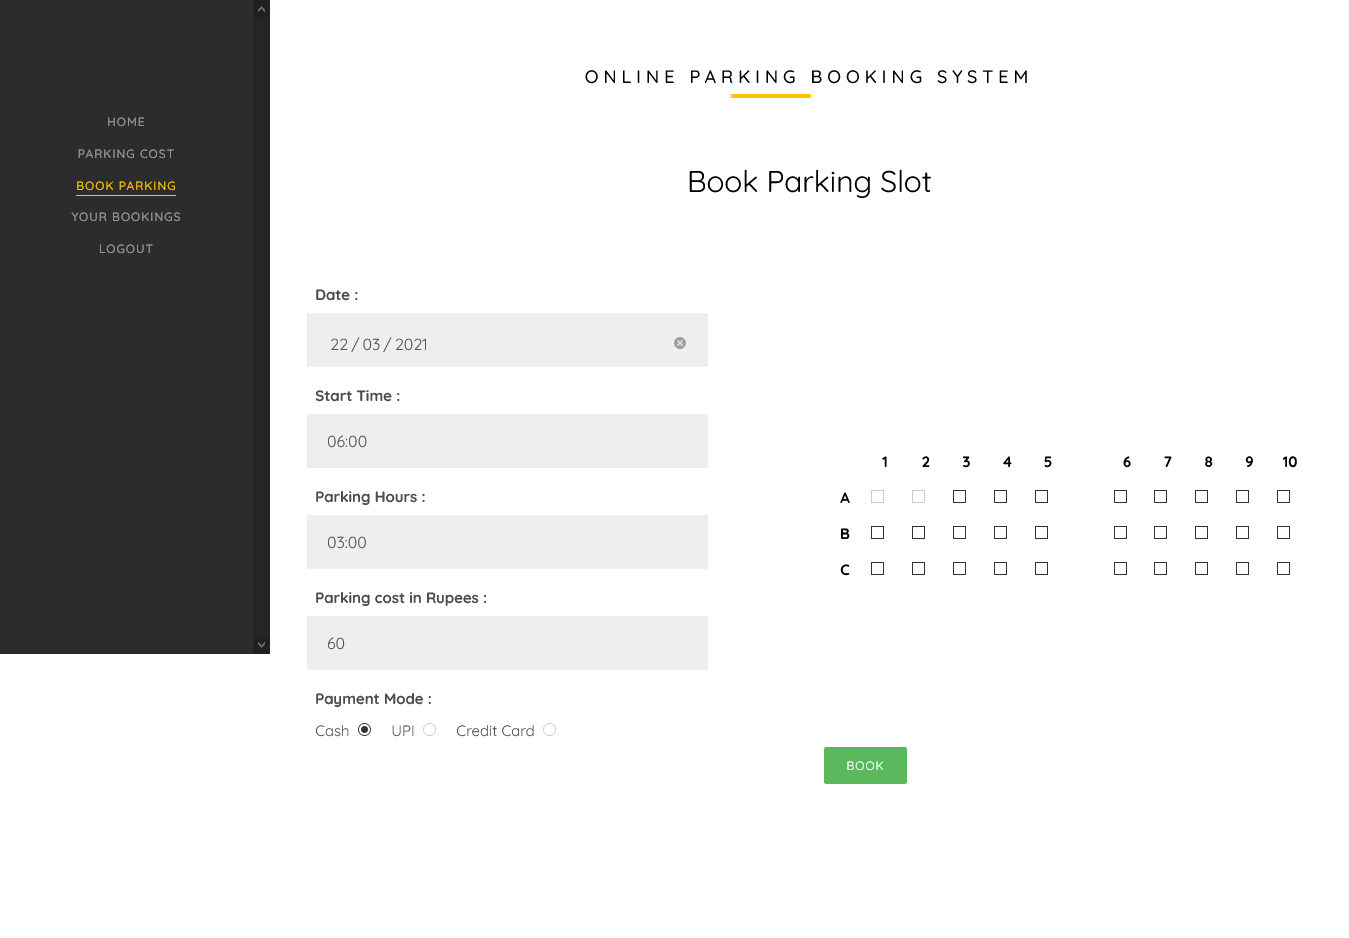Click the Start Time field
This screenshot has width=1349, height=938.
coord(507,441)
